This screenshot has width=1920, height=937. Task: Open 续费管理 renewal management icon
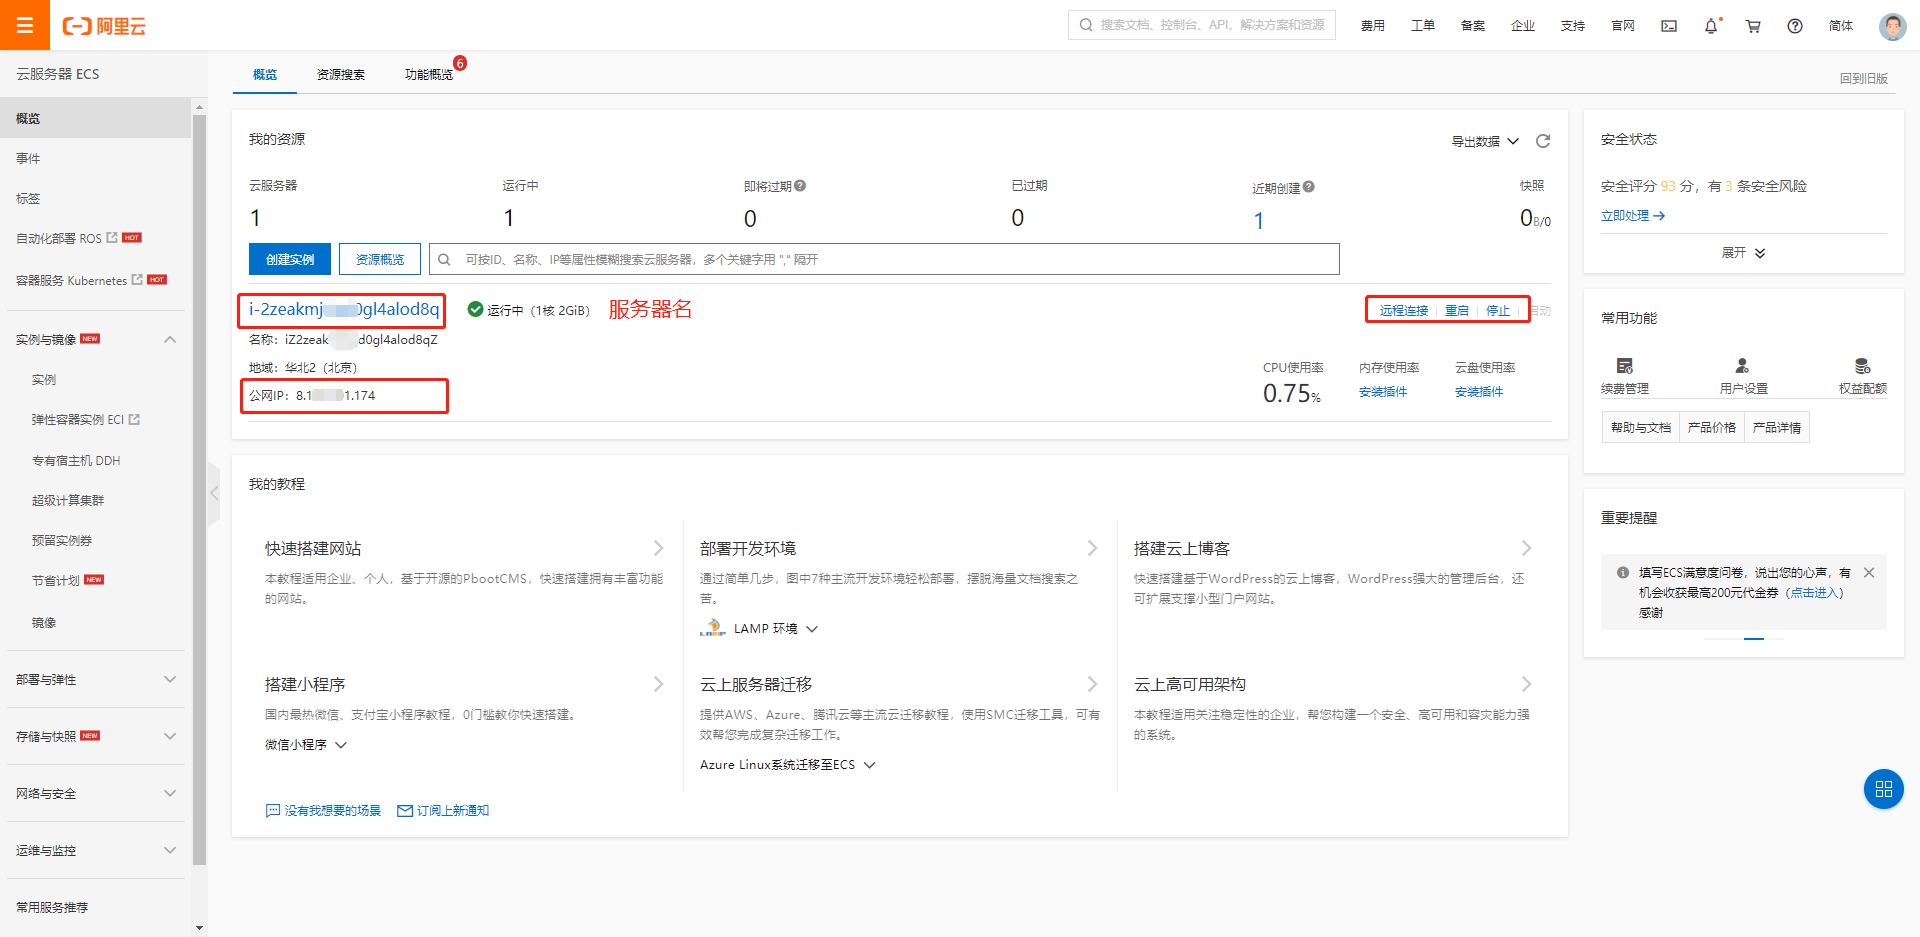tap(1625, 366)
